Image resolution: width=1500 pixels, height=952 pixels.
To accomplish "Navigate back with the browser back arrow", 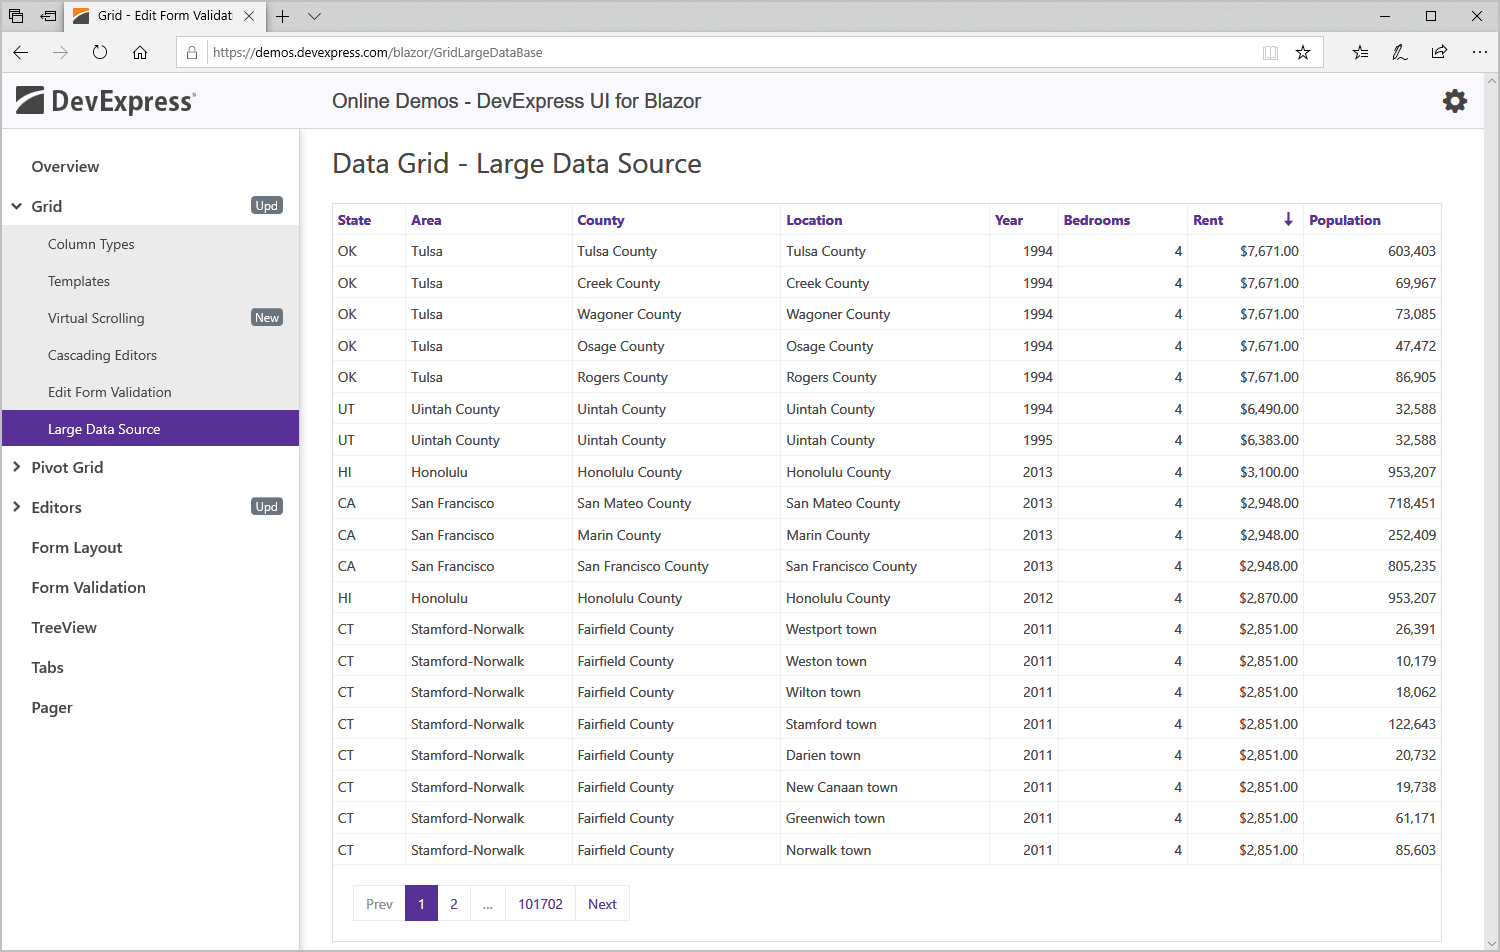I will click(x=21, y=52).
